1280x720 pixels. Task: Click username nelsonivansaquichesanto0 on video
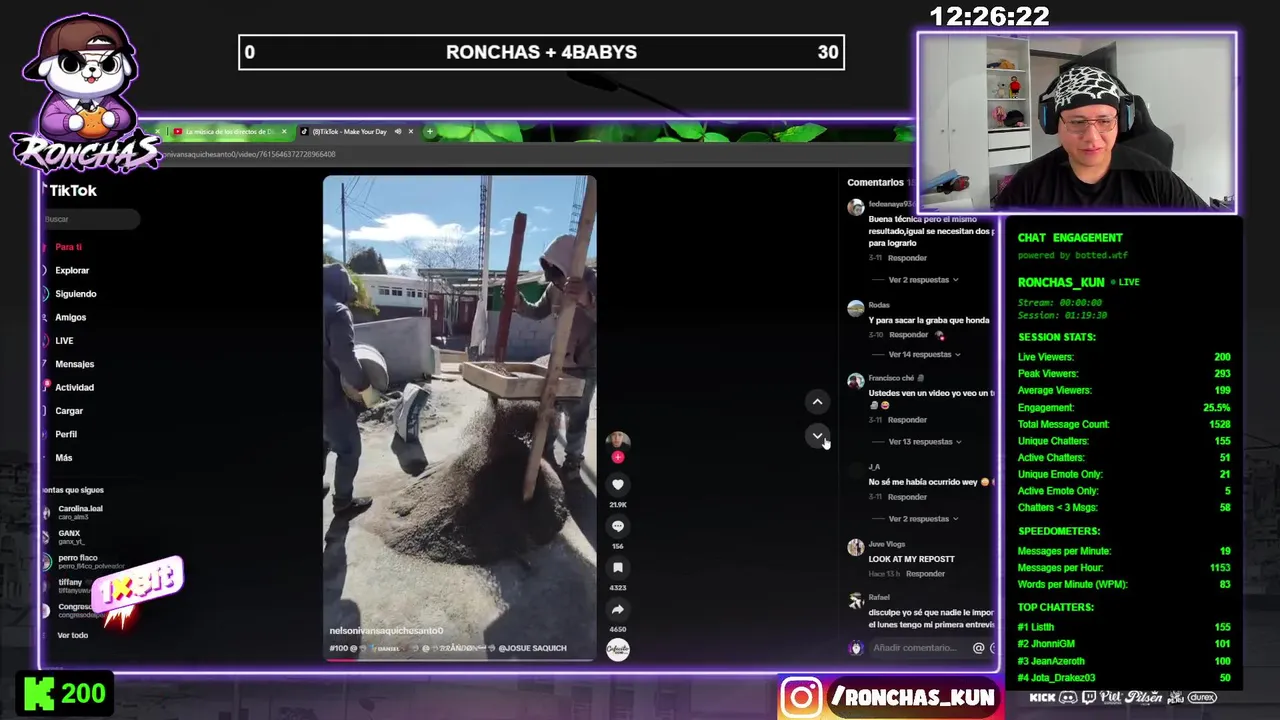click(386, 631)
